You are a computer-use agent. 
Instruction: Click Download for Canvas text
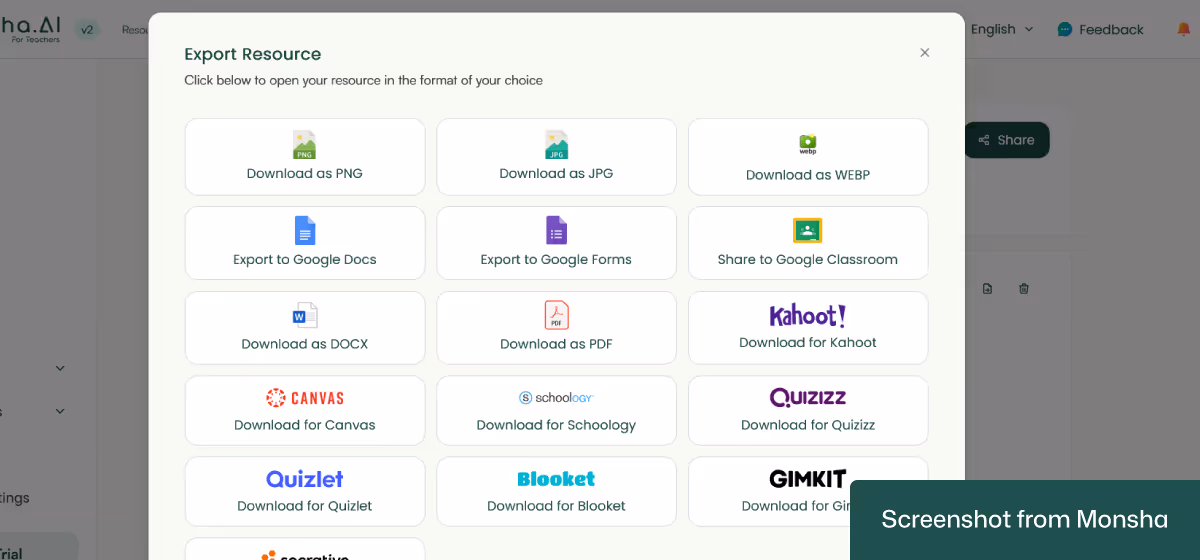coord(305,425)
